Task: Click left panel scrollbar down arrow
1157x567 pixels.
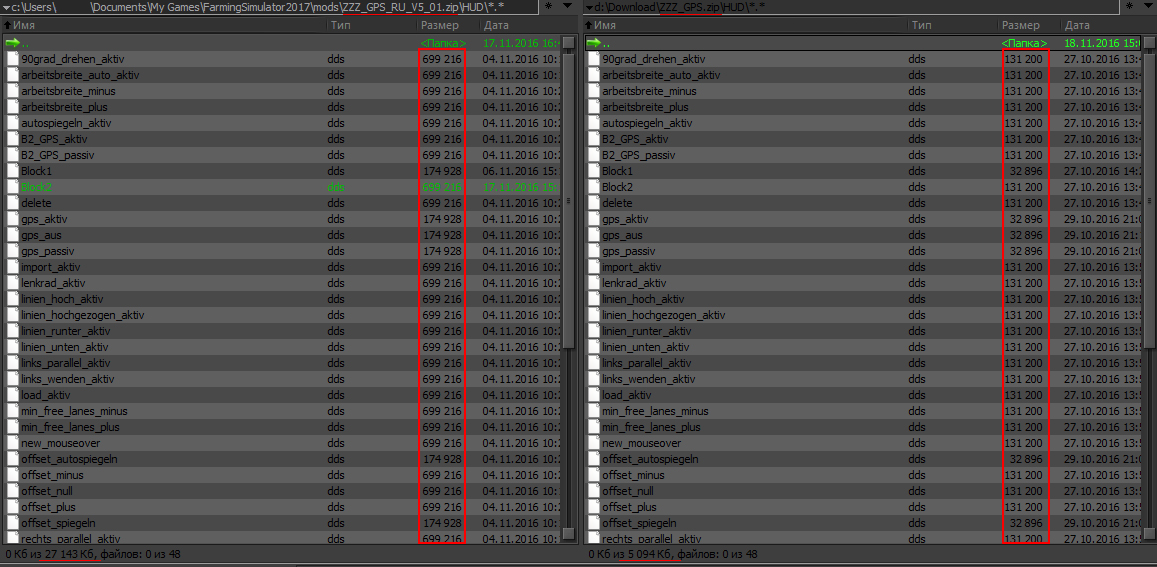Action: 568,535
